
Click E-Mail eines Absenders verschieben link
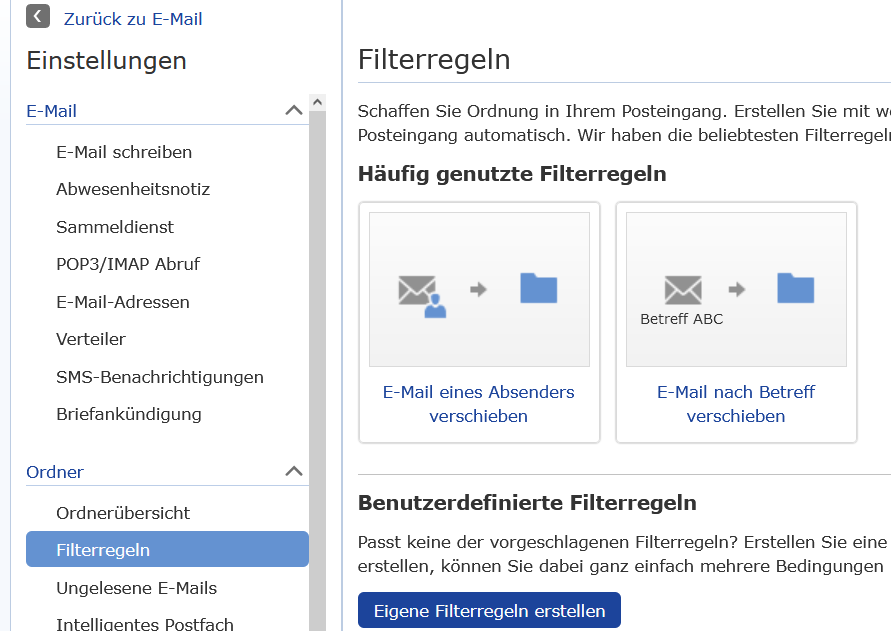pos(479,404)
